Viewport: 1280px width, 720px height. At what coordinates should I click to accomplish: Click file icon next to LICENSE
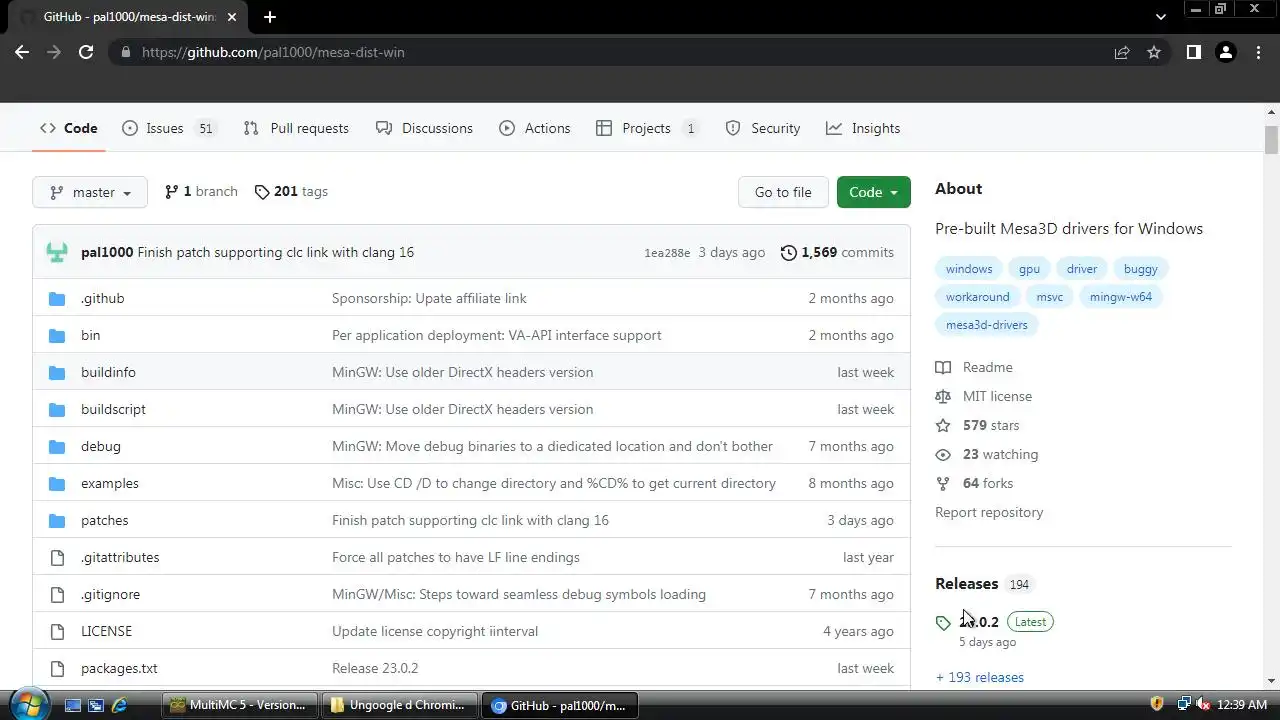click(57, 631)
